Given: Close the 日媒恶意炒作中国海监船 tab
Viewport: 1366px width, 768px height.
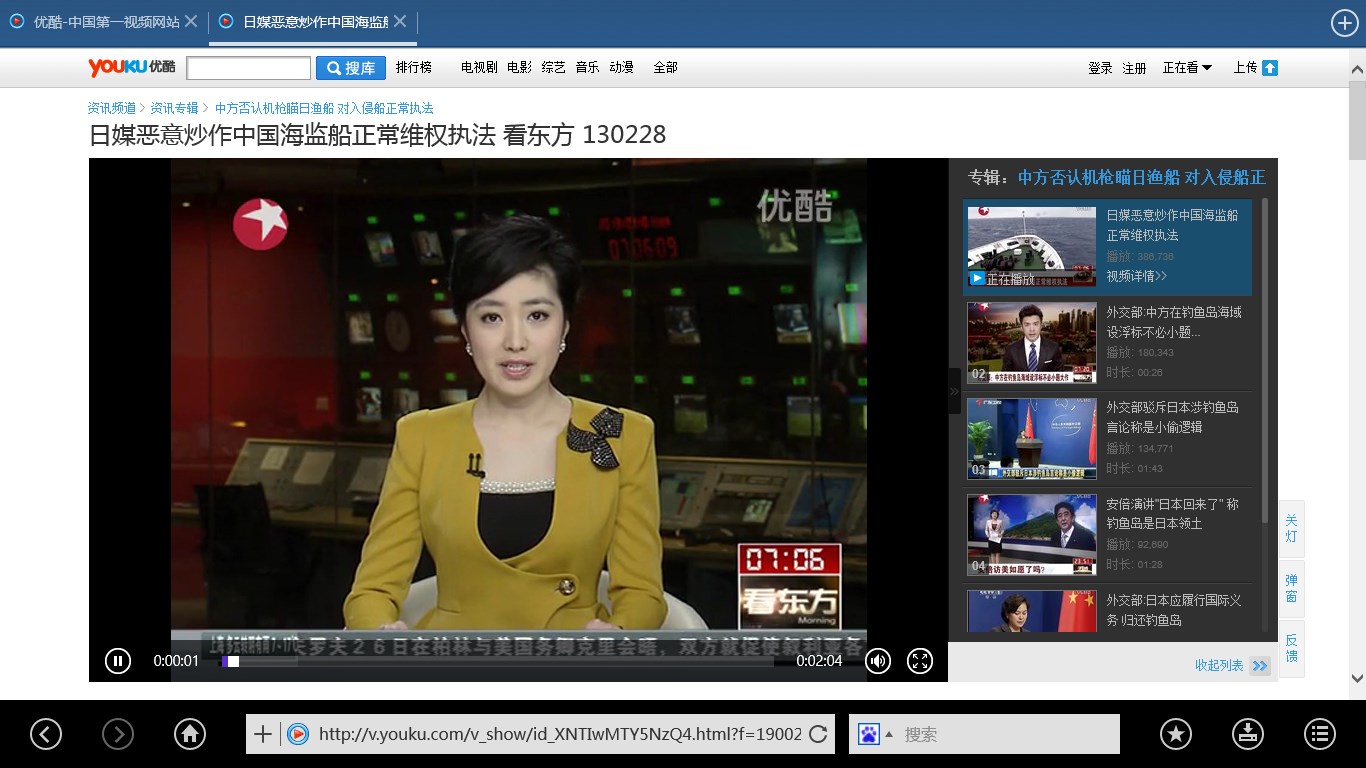Looking at the screenshot, I should 400,21.
